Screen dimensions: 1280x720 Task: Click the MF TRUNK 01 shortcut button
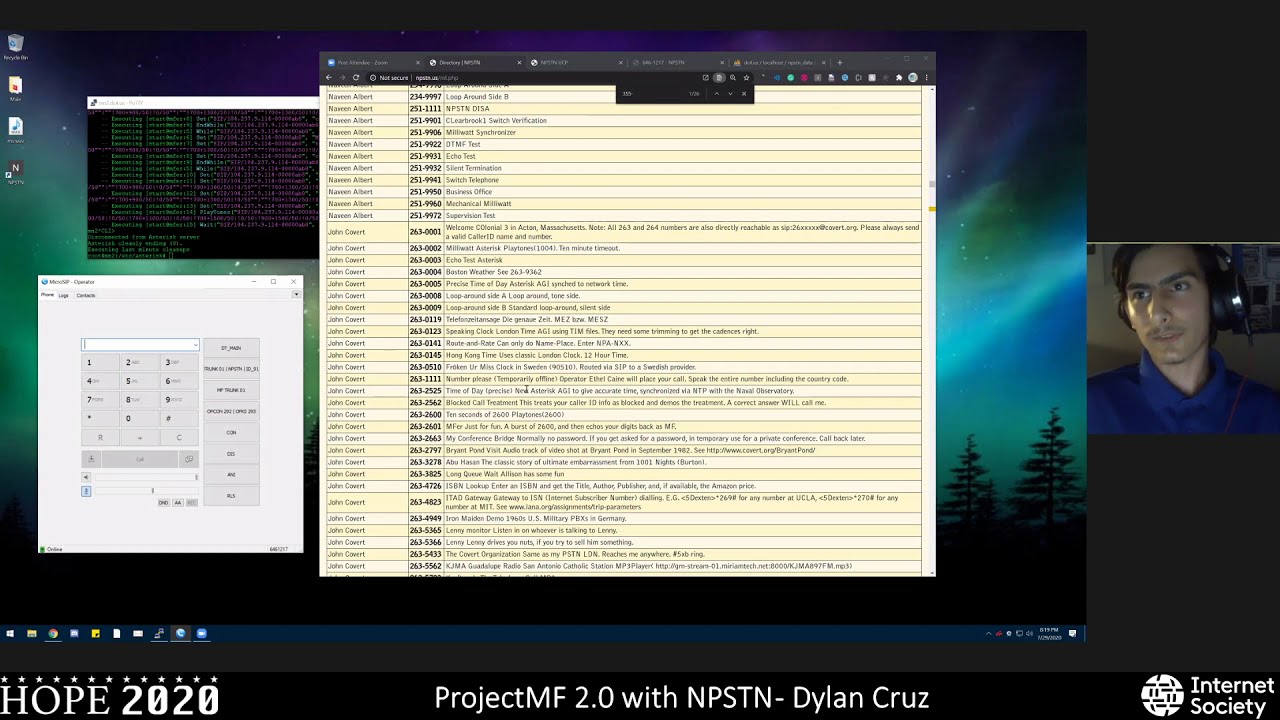click(231, 390)
